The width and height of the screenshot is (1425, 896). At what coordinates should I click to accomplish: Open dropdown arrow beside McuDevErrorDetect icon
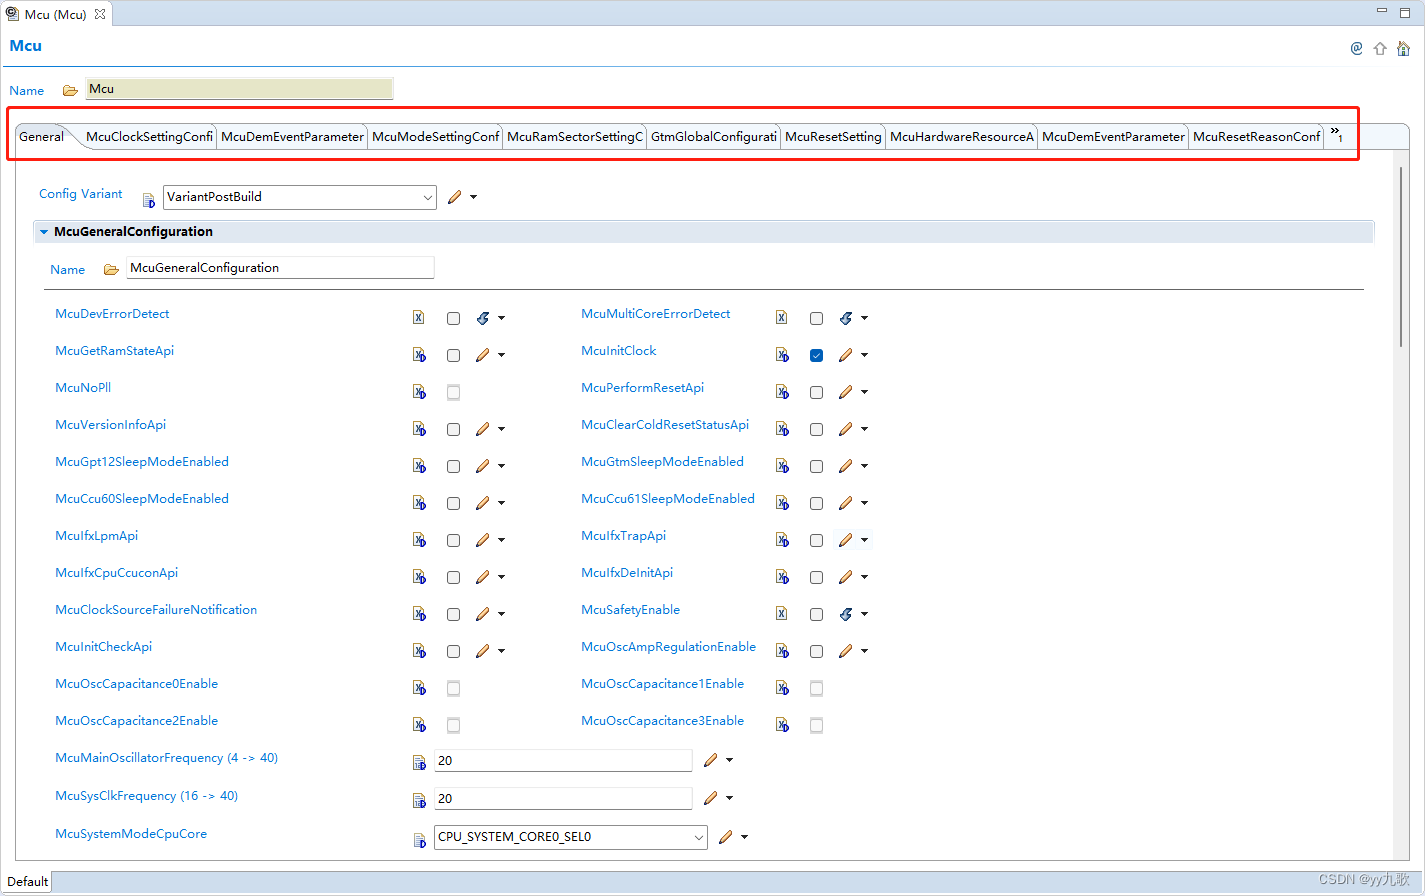(501, 318)
